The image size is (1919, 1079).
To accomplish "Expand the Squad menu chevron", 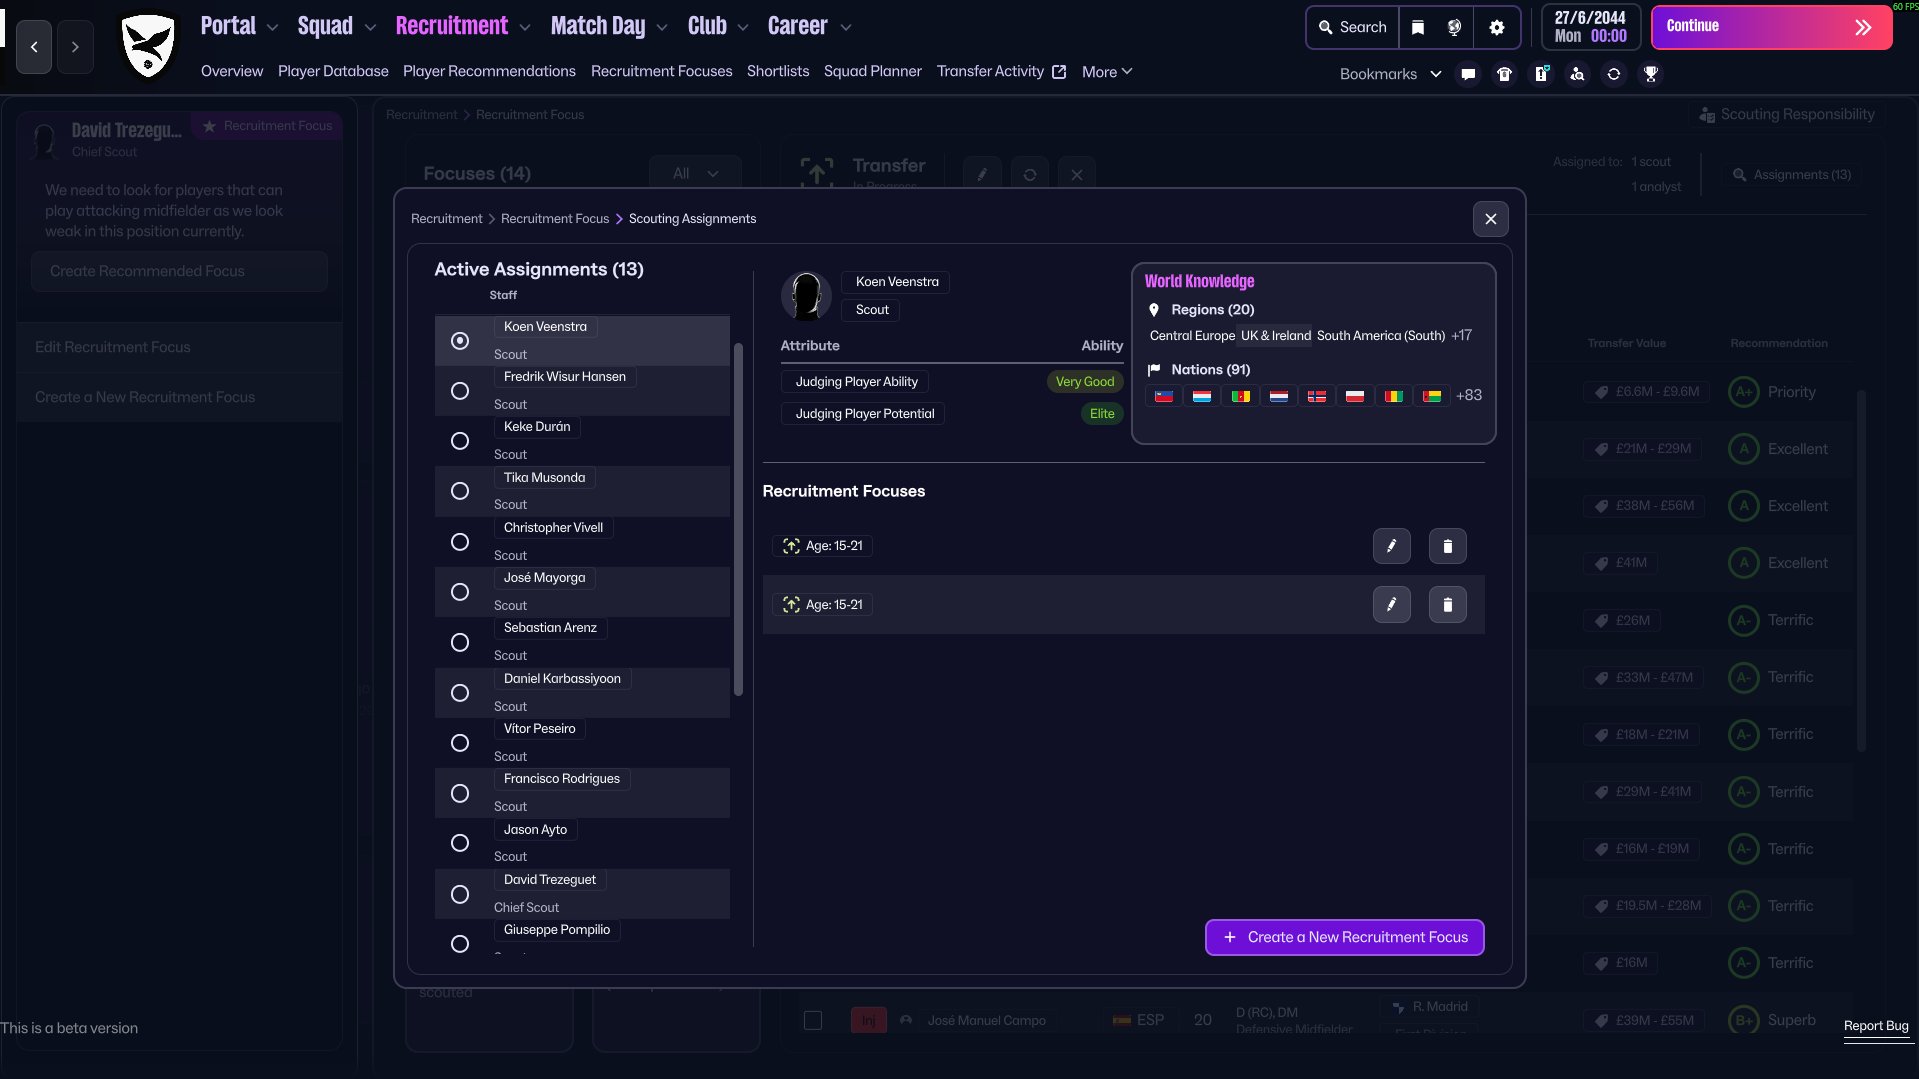I will tap(370, 28).
